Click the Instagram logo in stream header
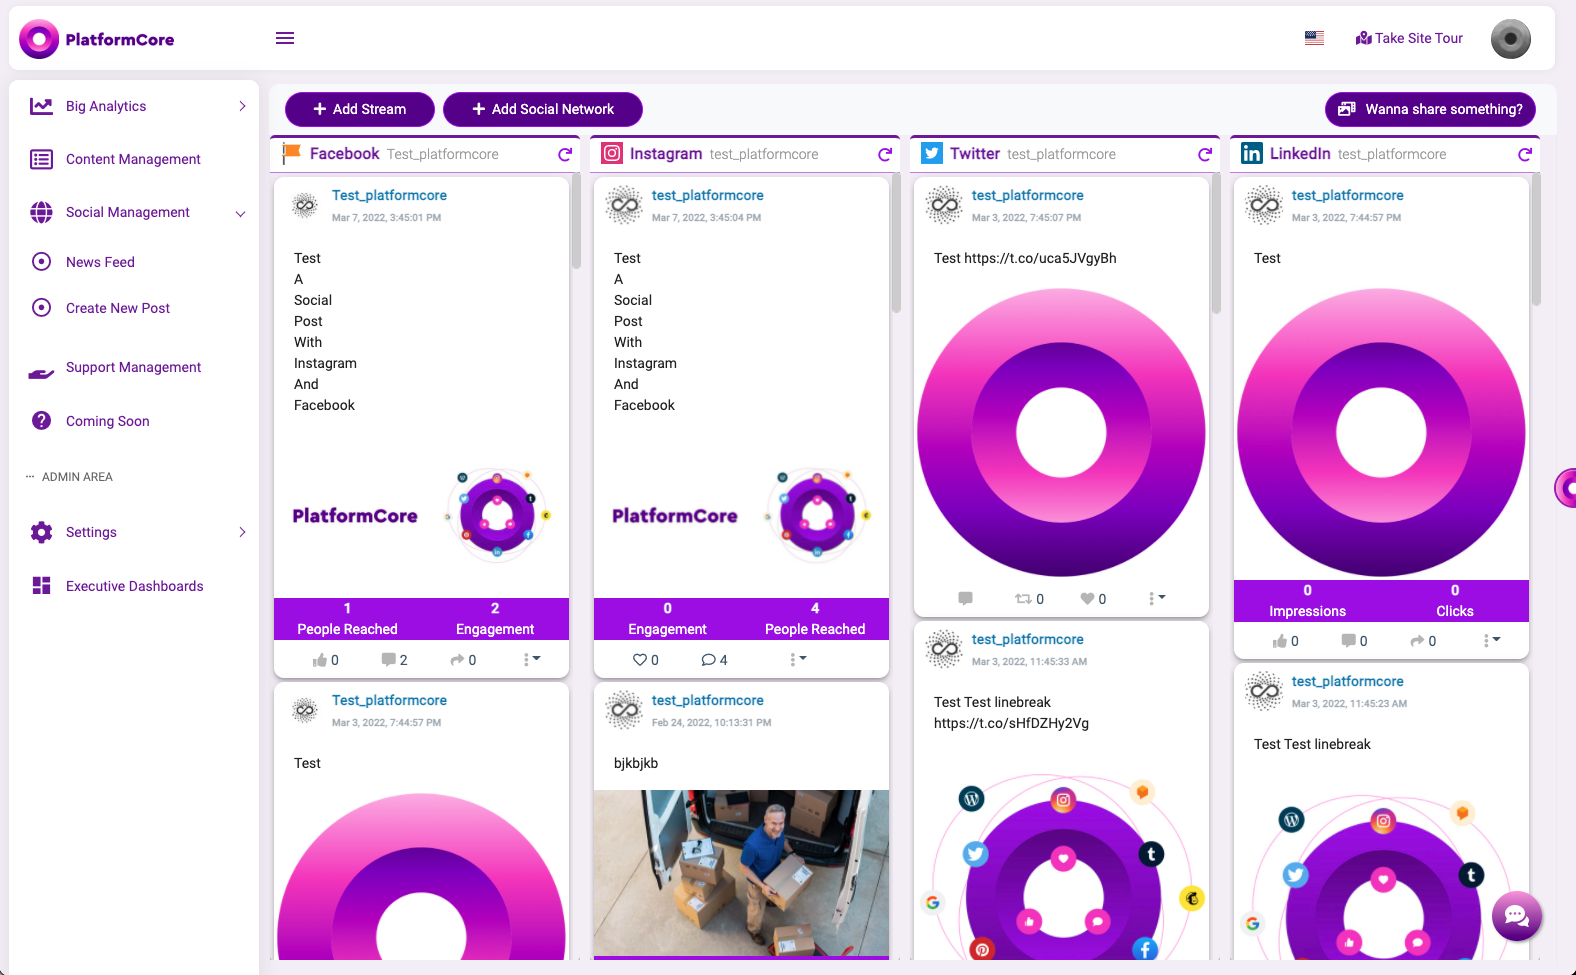Screen dimensions: 1576x975 (611, 153)
